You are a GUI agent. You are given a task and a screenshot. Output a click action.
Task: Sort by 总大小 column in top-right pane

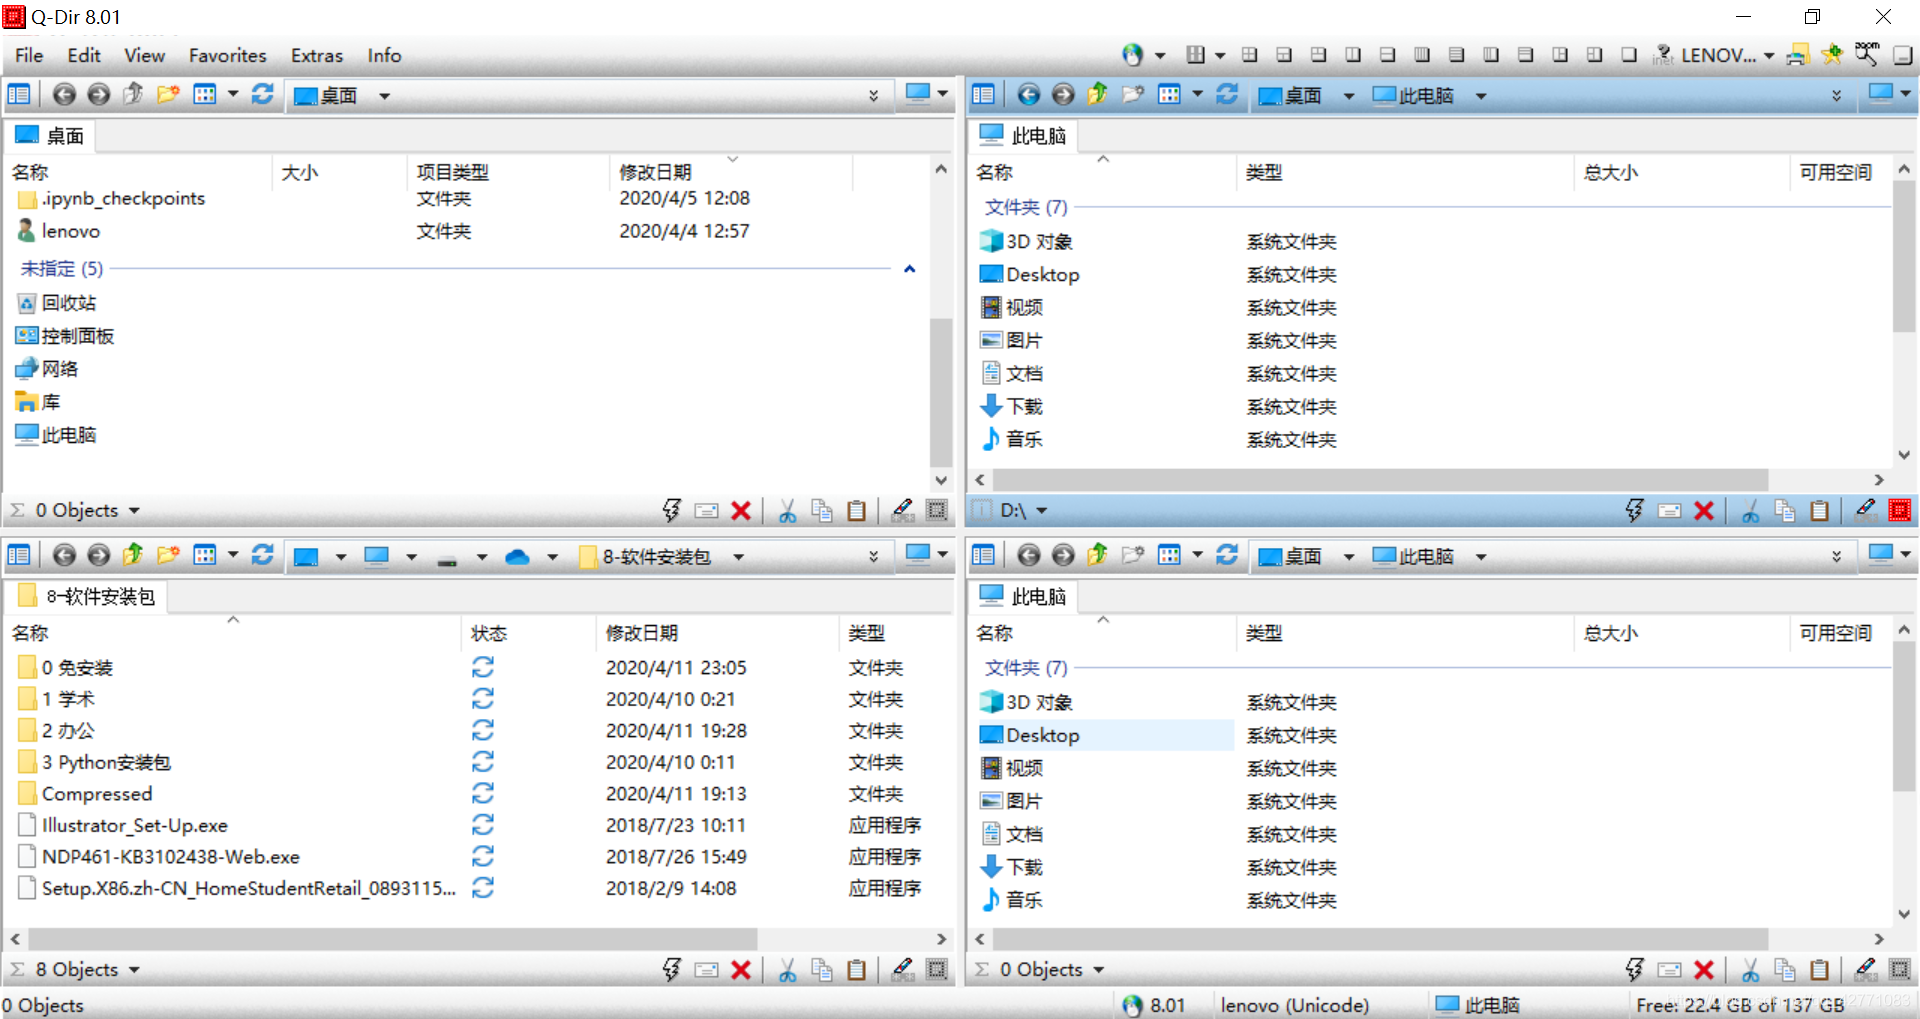1681,172
